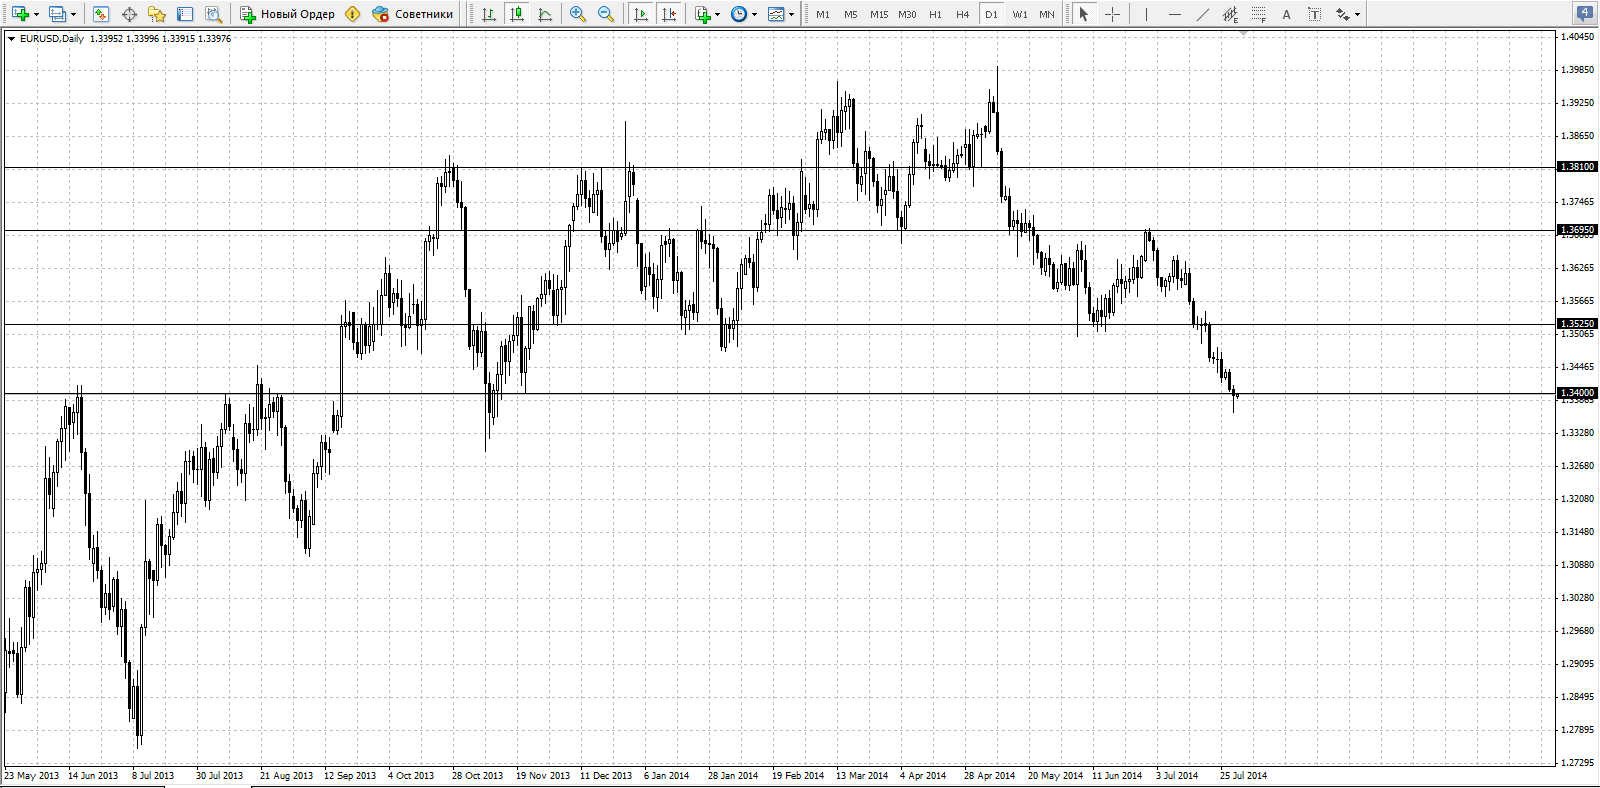This screenshot has width=1600, height=788.
Task: Collapse the EURUSD,Daily chart header triangle
Action: (x=11, y=39)
